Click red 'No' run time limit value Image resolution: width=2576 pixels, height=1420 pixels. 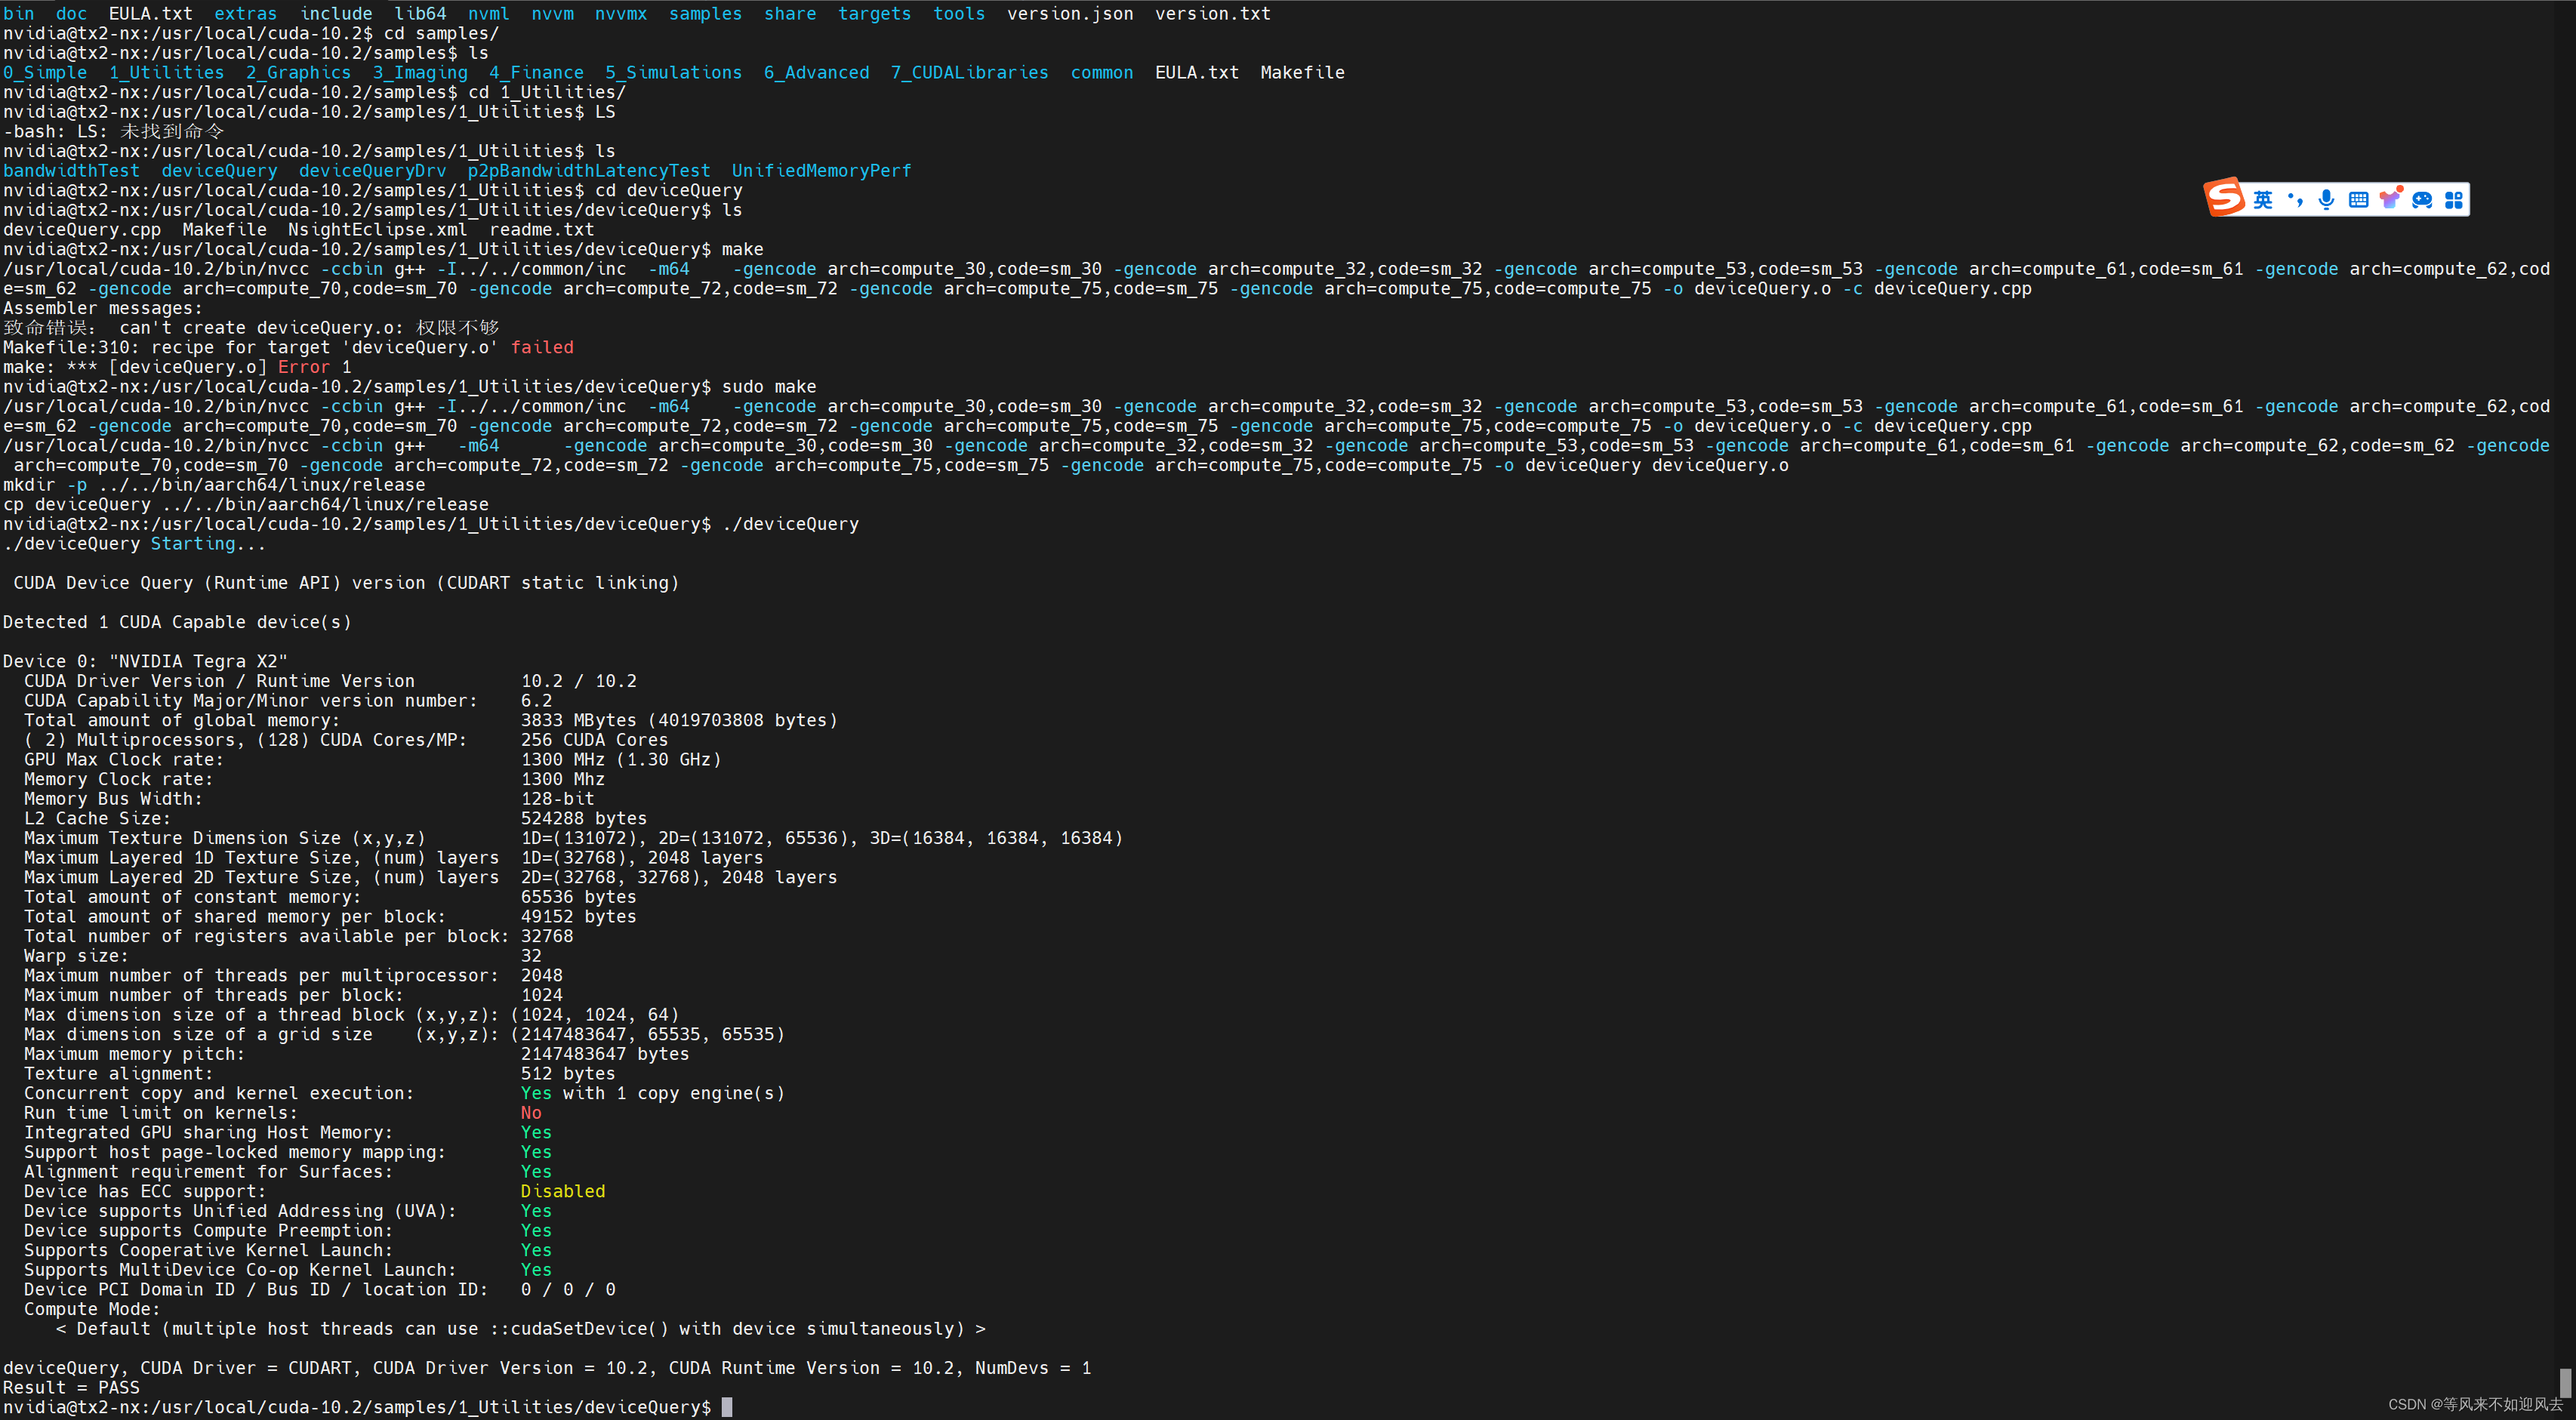531,1113
